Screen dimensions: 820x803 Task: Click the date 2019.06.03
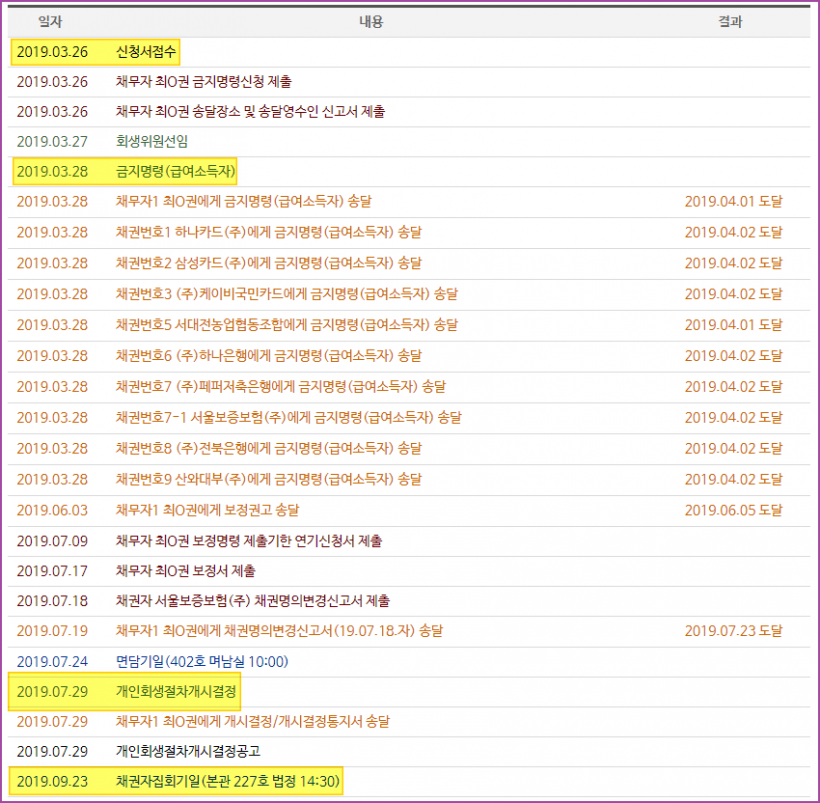52,510
